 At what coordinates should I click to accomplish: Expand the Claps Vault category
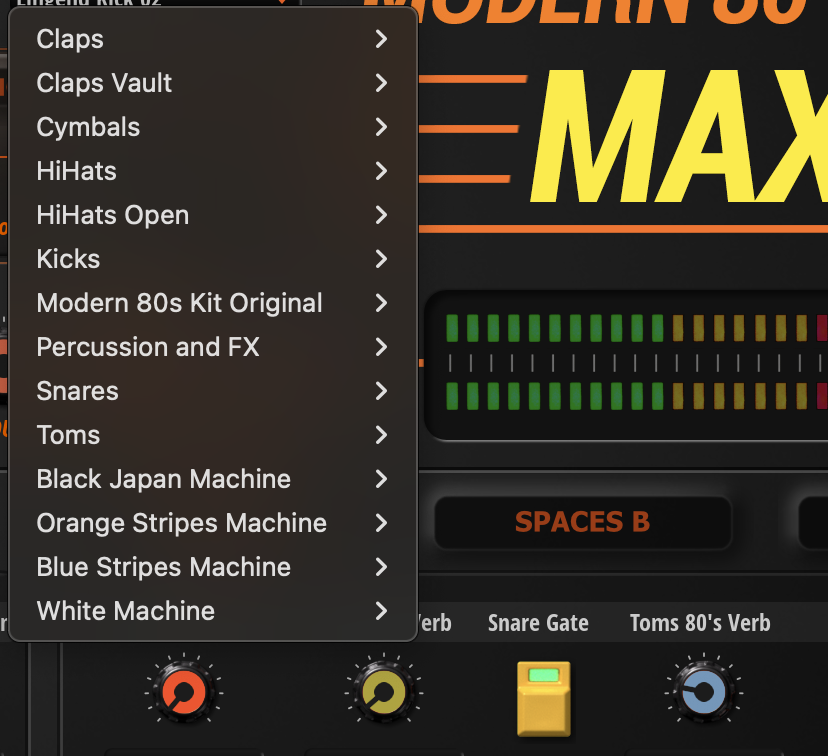coord(104,83)
